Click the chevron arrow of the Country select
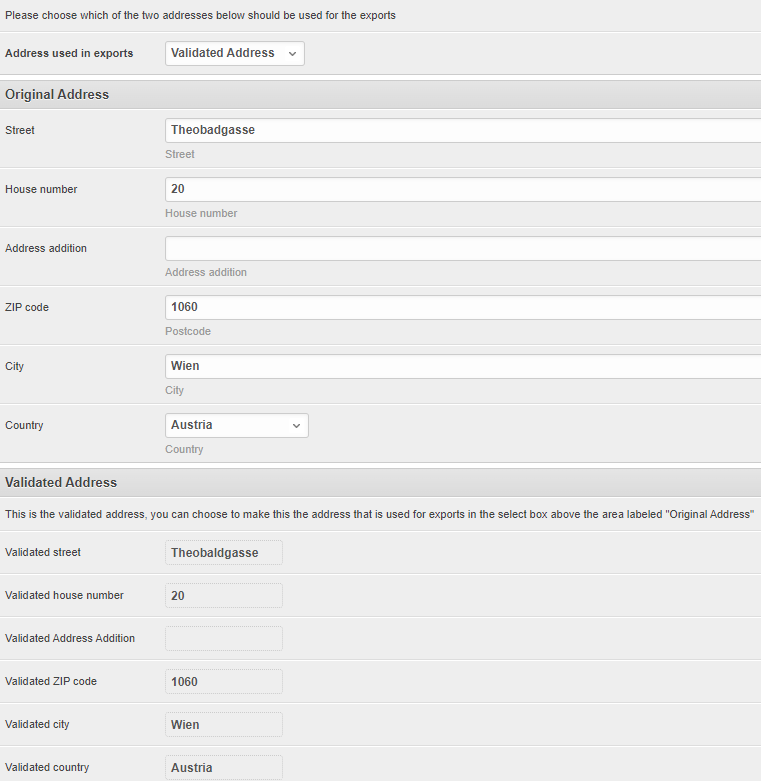Screen dimensions: 761x781 (296, 426)
